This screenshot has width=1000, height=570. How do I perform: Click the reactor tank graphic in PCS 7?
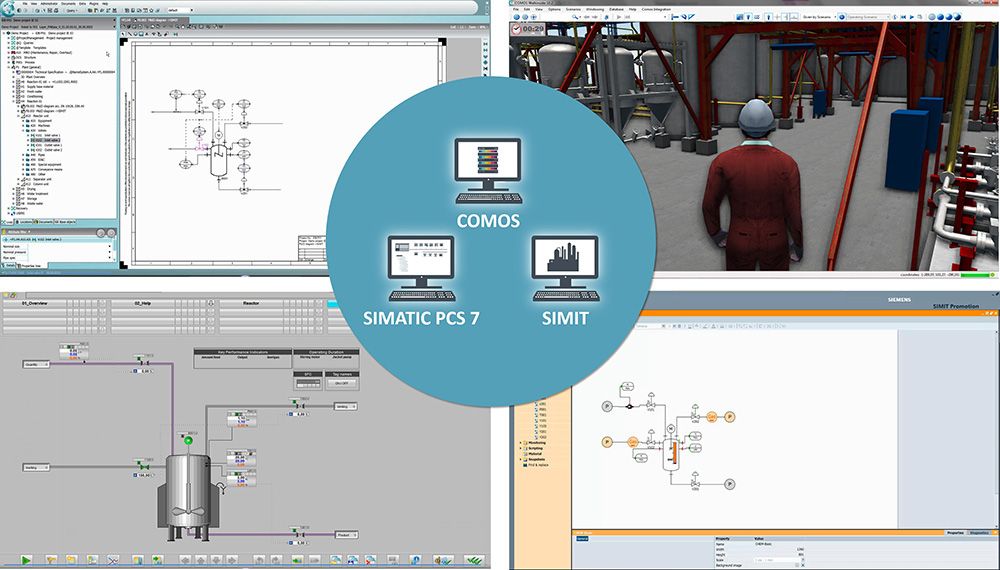[188, 497]
